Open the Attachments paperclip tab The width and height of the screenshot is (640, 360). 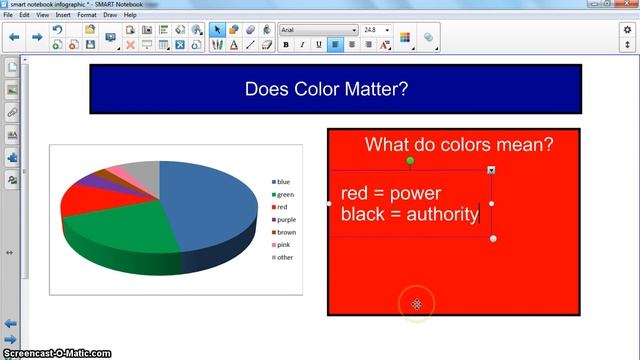click(x=12, y=112)
